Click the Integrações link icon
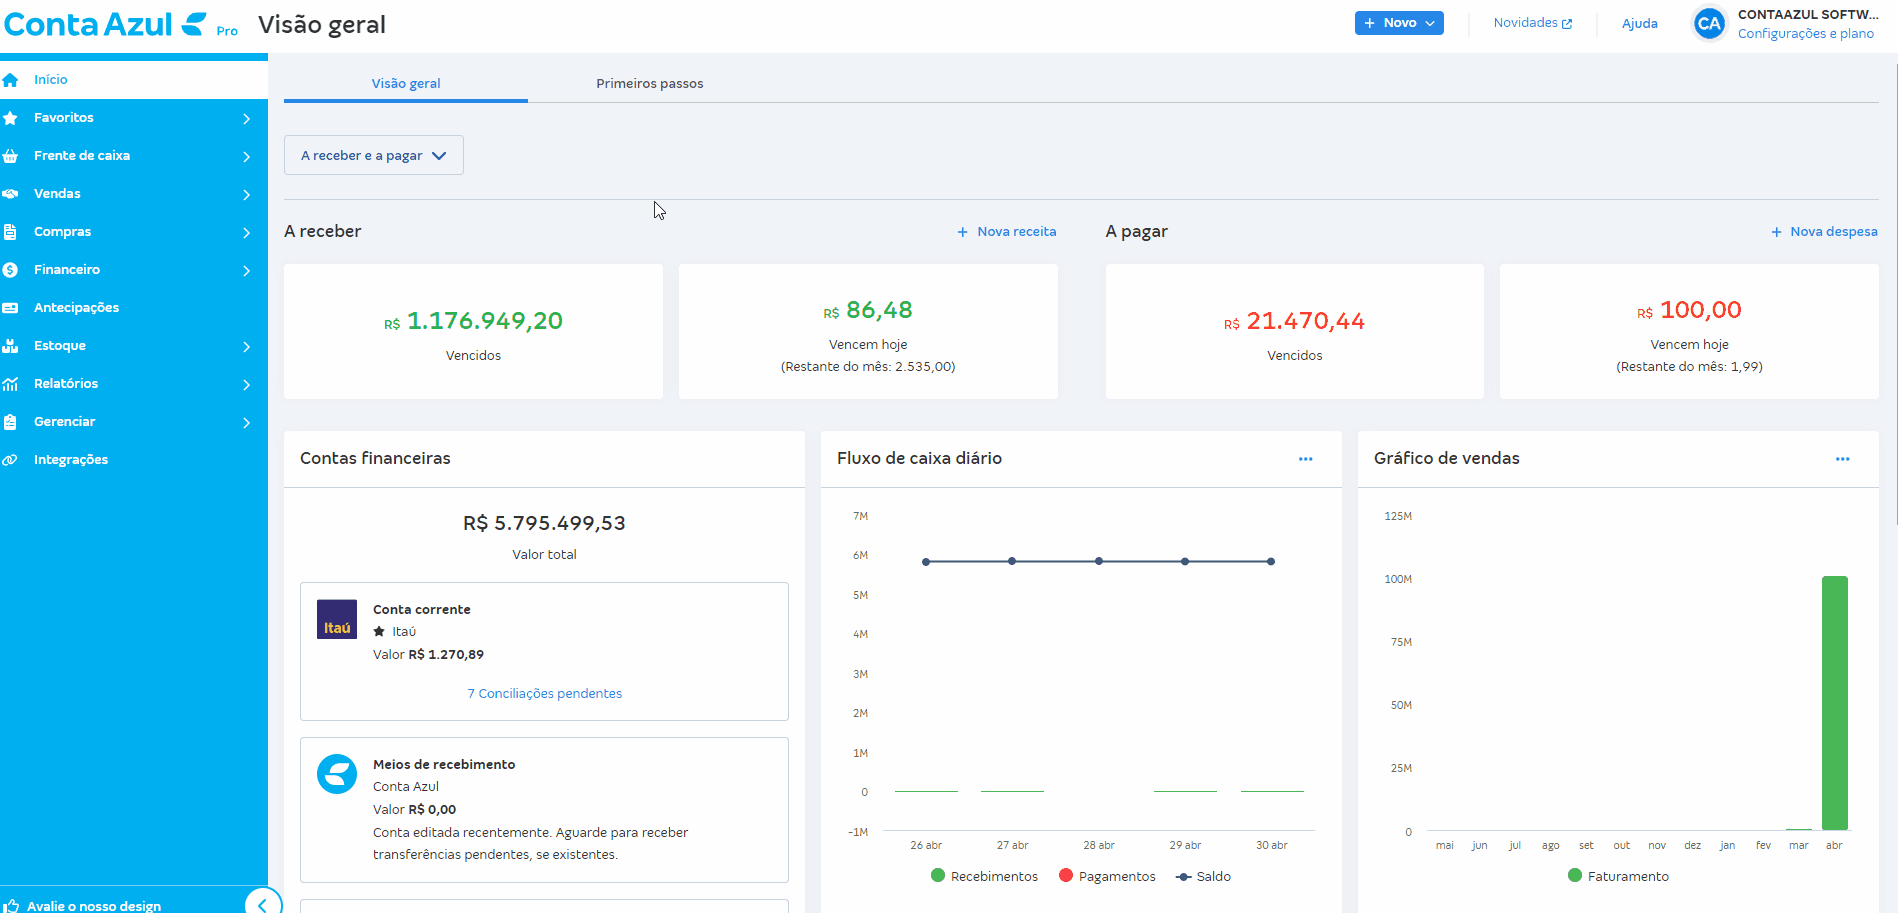Viewport: 1898px width, 913px height. pos(10,460)
